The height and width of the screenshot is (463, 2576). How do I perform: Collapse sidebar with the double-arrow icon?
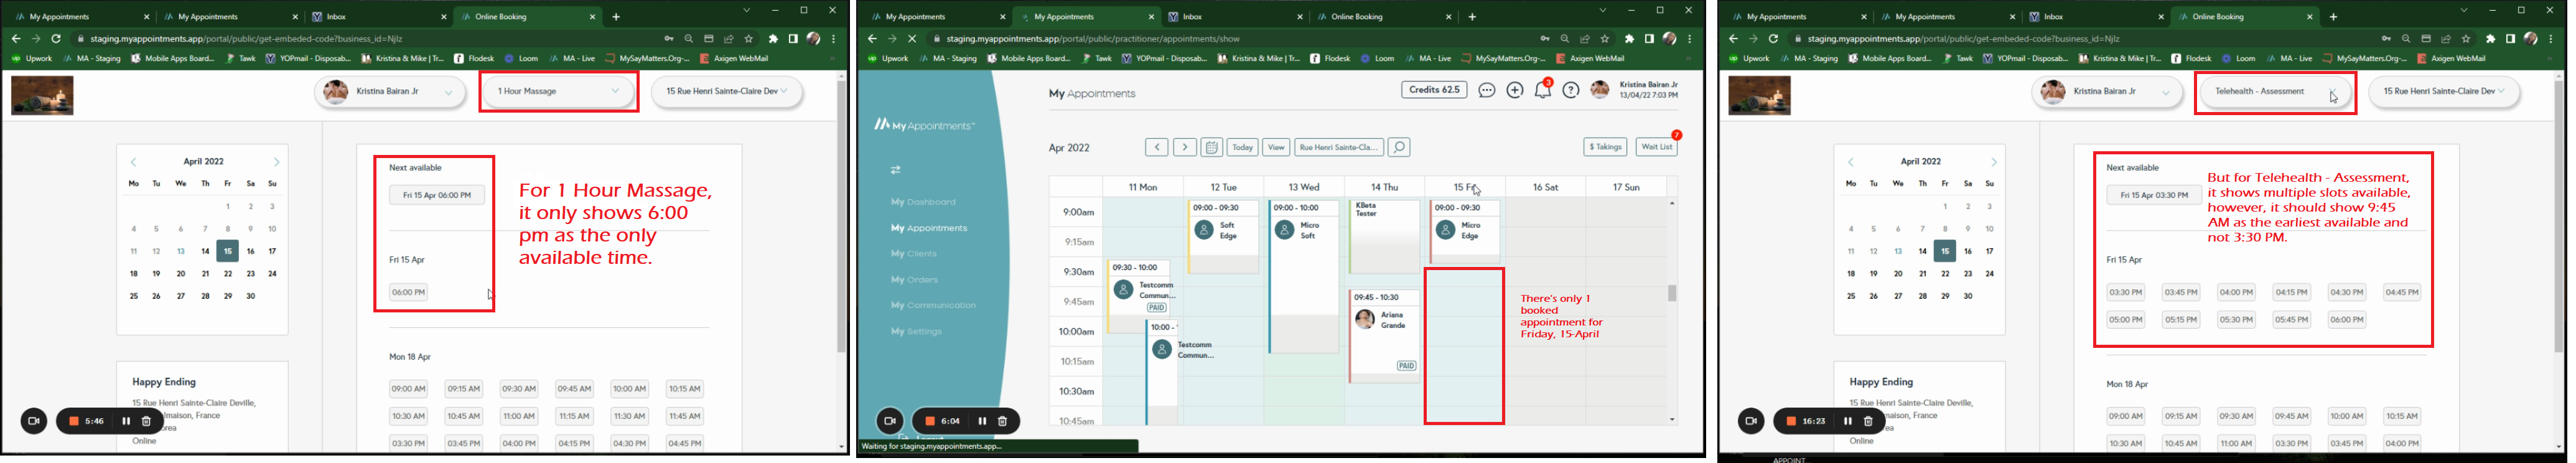coord(896,170)
